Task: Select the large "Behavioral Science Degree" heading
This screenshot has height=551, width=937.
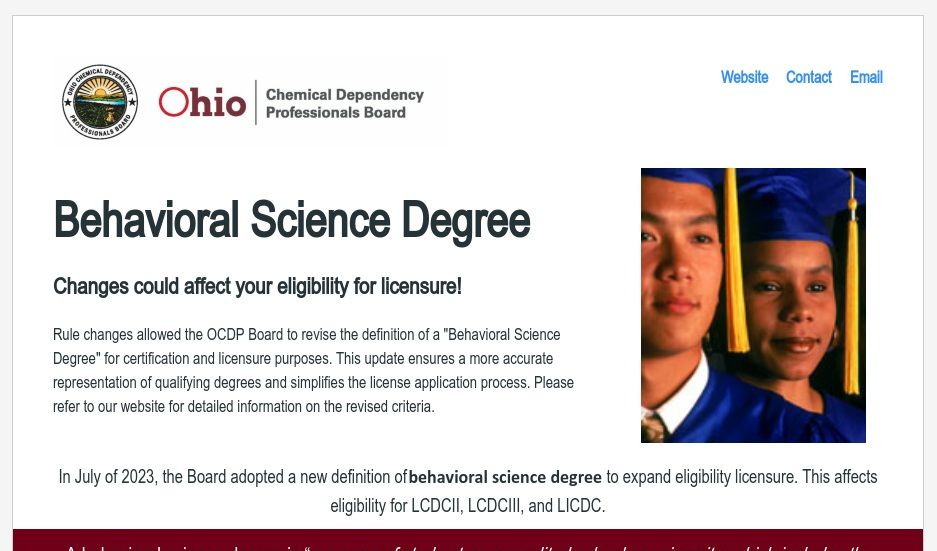Action: (291, 220)
